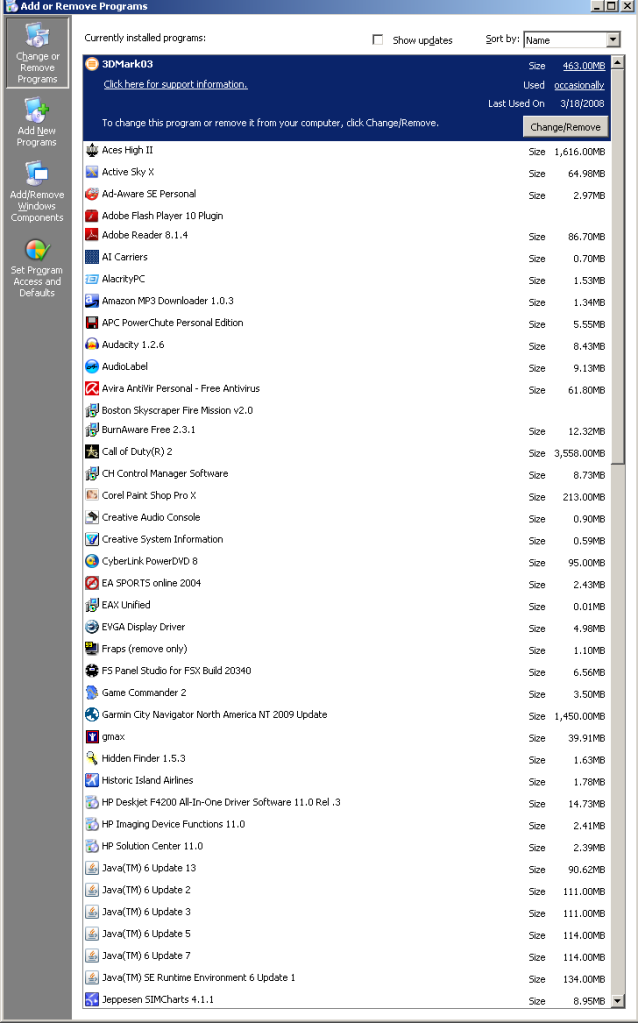Click Change/Remove for 3DMark03
Screen dimensions: 638x1023
(x=565, y=127)
